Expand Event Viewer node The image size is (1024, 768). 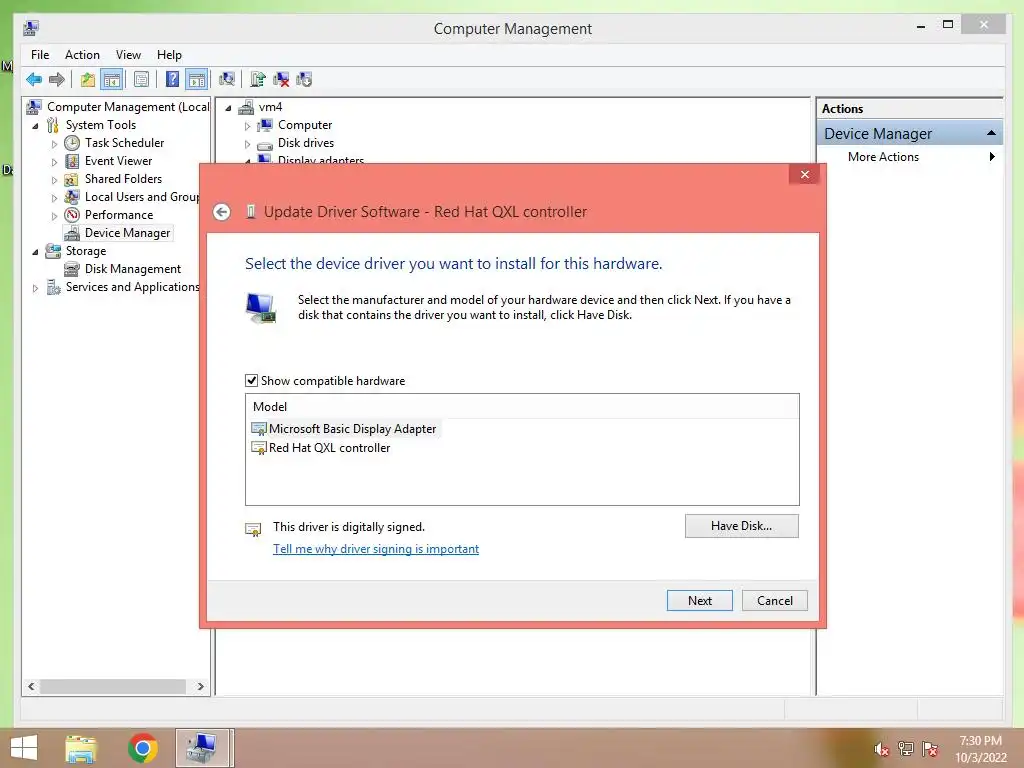[54, 161]
